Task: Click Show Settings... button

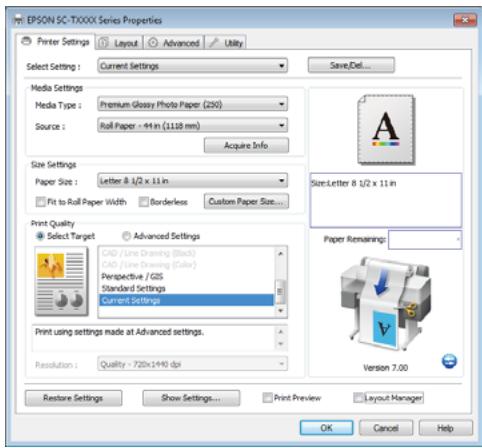Action: (191, 398)
